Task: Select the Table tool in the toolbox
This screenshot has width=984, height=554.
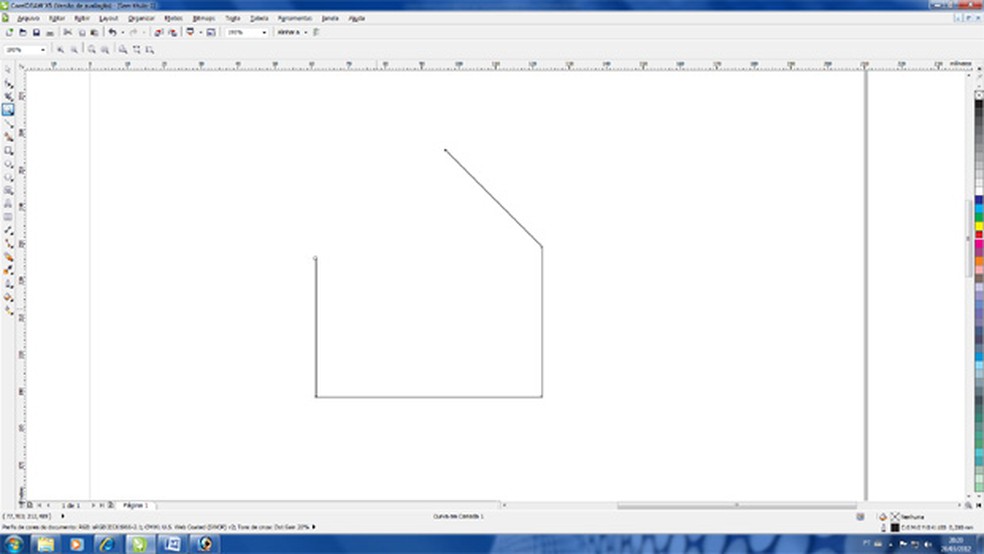Action: (8, 217)
